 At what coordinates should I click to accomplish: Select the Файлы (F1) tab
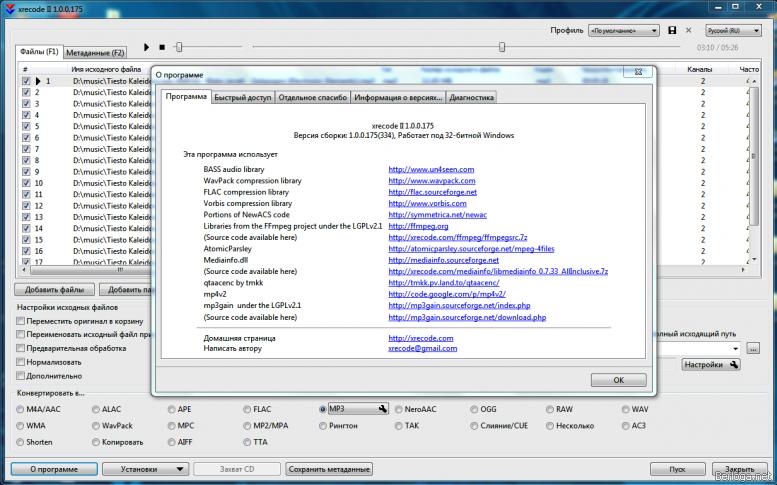pyautogui.click(x=39, y=51)
